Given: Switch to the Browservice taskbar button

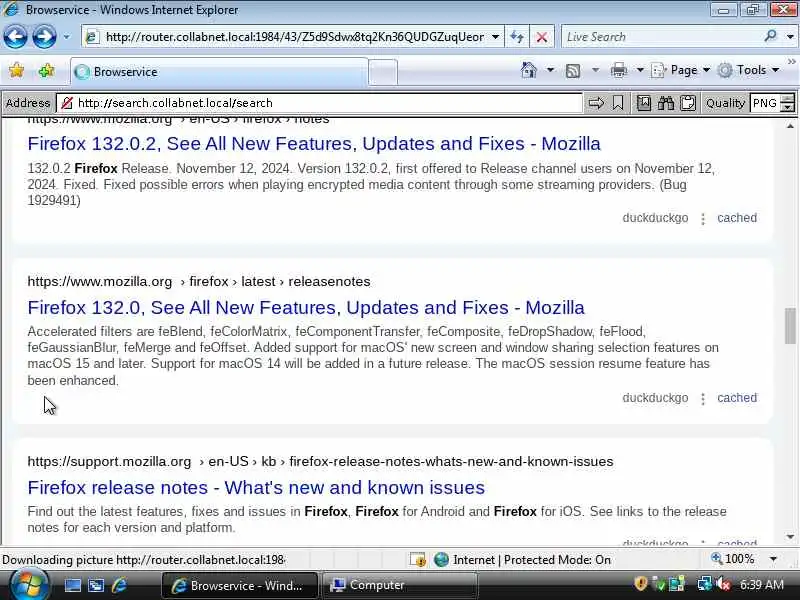Looking at the screenshot, I should (240, 585).
